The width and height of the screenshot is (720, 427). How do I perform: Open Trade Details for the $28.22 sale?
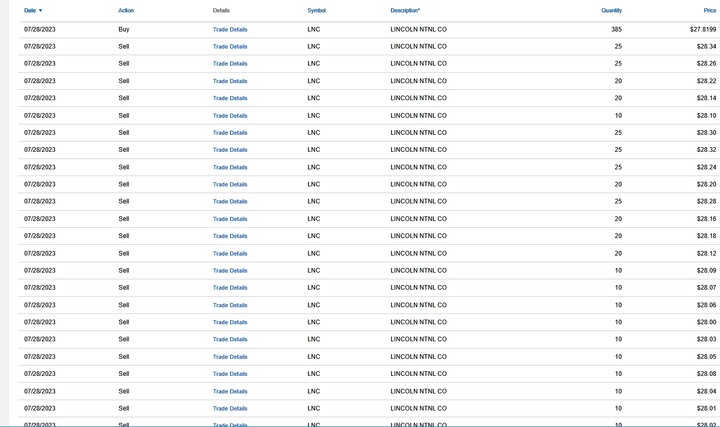pyautogui.click(x=230, y=81)
